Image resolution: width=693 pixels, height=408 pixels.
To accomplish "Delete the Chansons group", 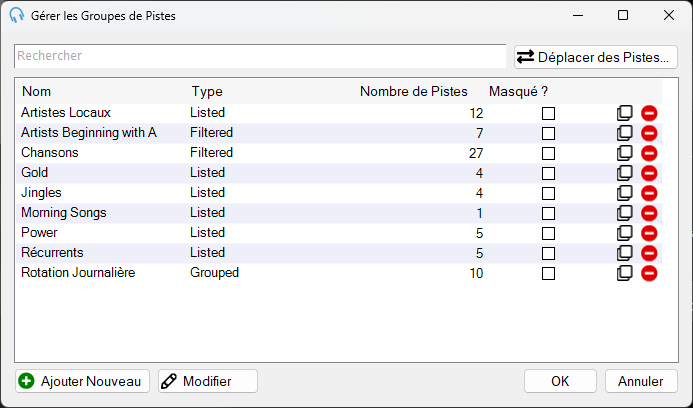I will [649, 153].
